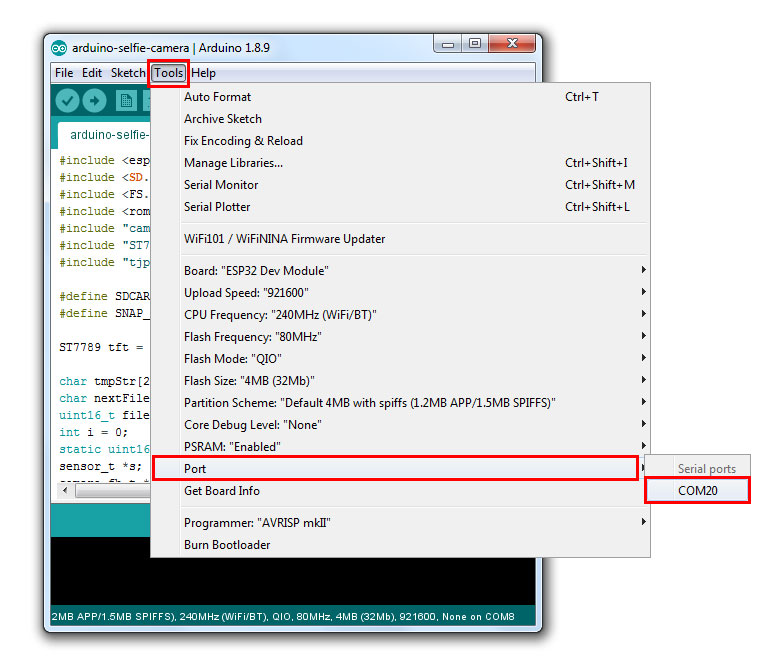The width and height of the screenshot is (780, 672).
Task: Expand Core Debug Level: "None" submenu
Action: [x=400, y=425]
